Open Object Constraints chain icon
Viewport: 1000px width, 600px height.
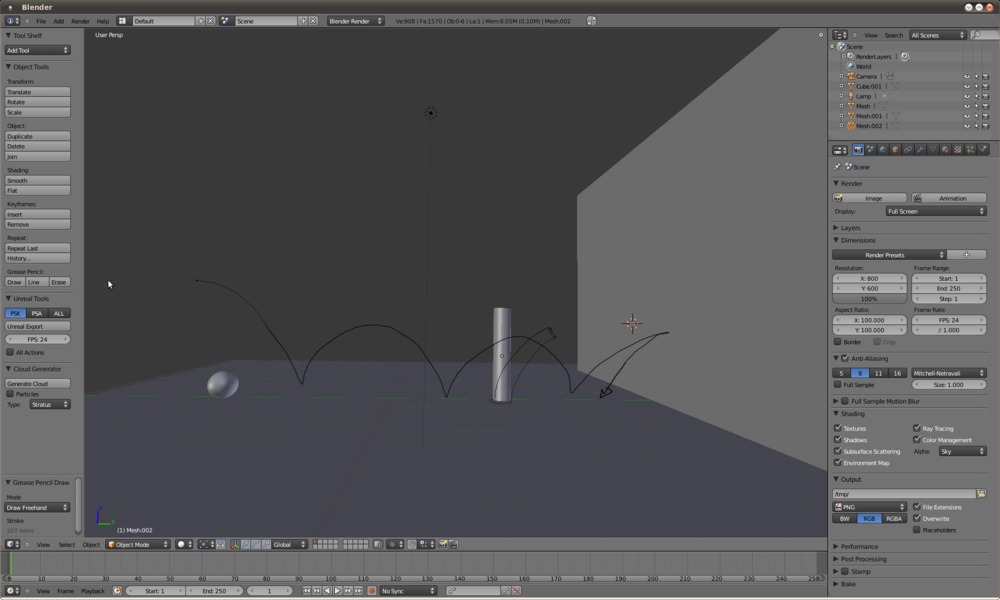tap(908, 150)
